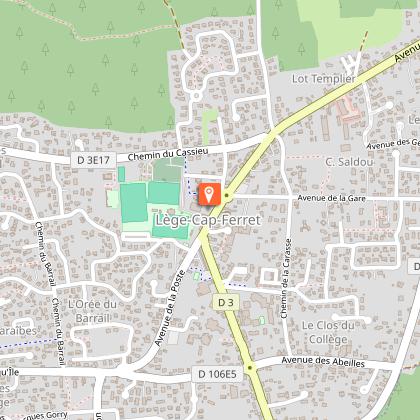The image size is (420, 420).
Task: Click the large turquoise sports field
Action: (134, 203)
